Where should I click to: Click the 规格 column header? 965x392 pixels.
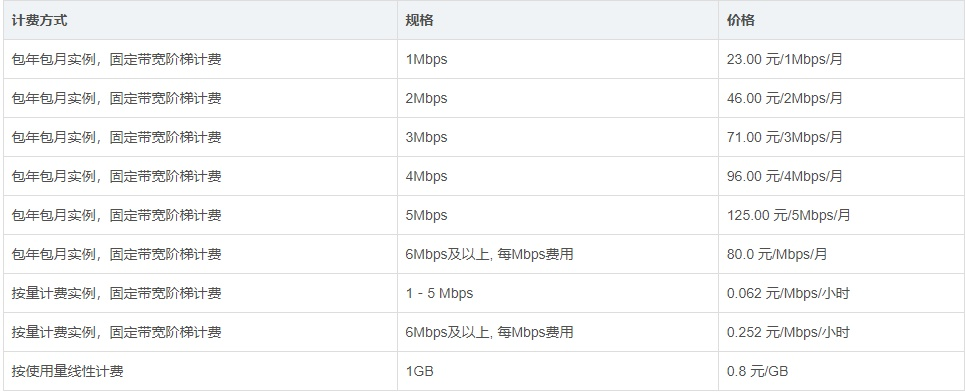558,20
